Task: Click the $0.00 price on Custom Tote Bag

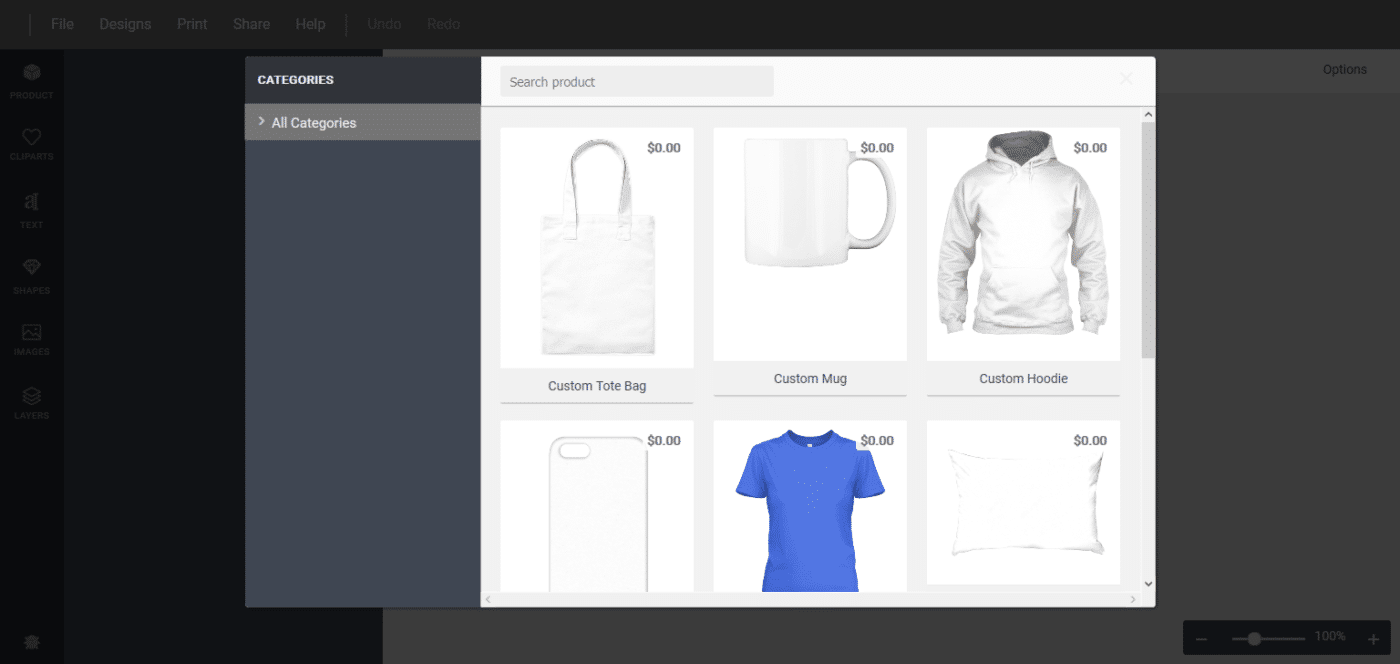Action: [x=664, y=148]
